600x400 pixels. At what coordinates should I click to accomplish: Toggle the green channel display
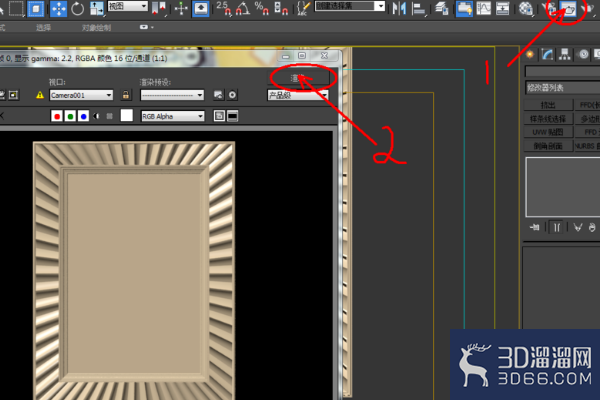click(70, 116)
